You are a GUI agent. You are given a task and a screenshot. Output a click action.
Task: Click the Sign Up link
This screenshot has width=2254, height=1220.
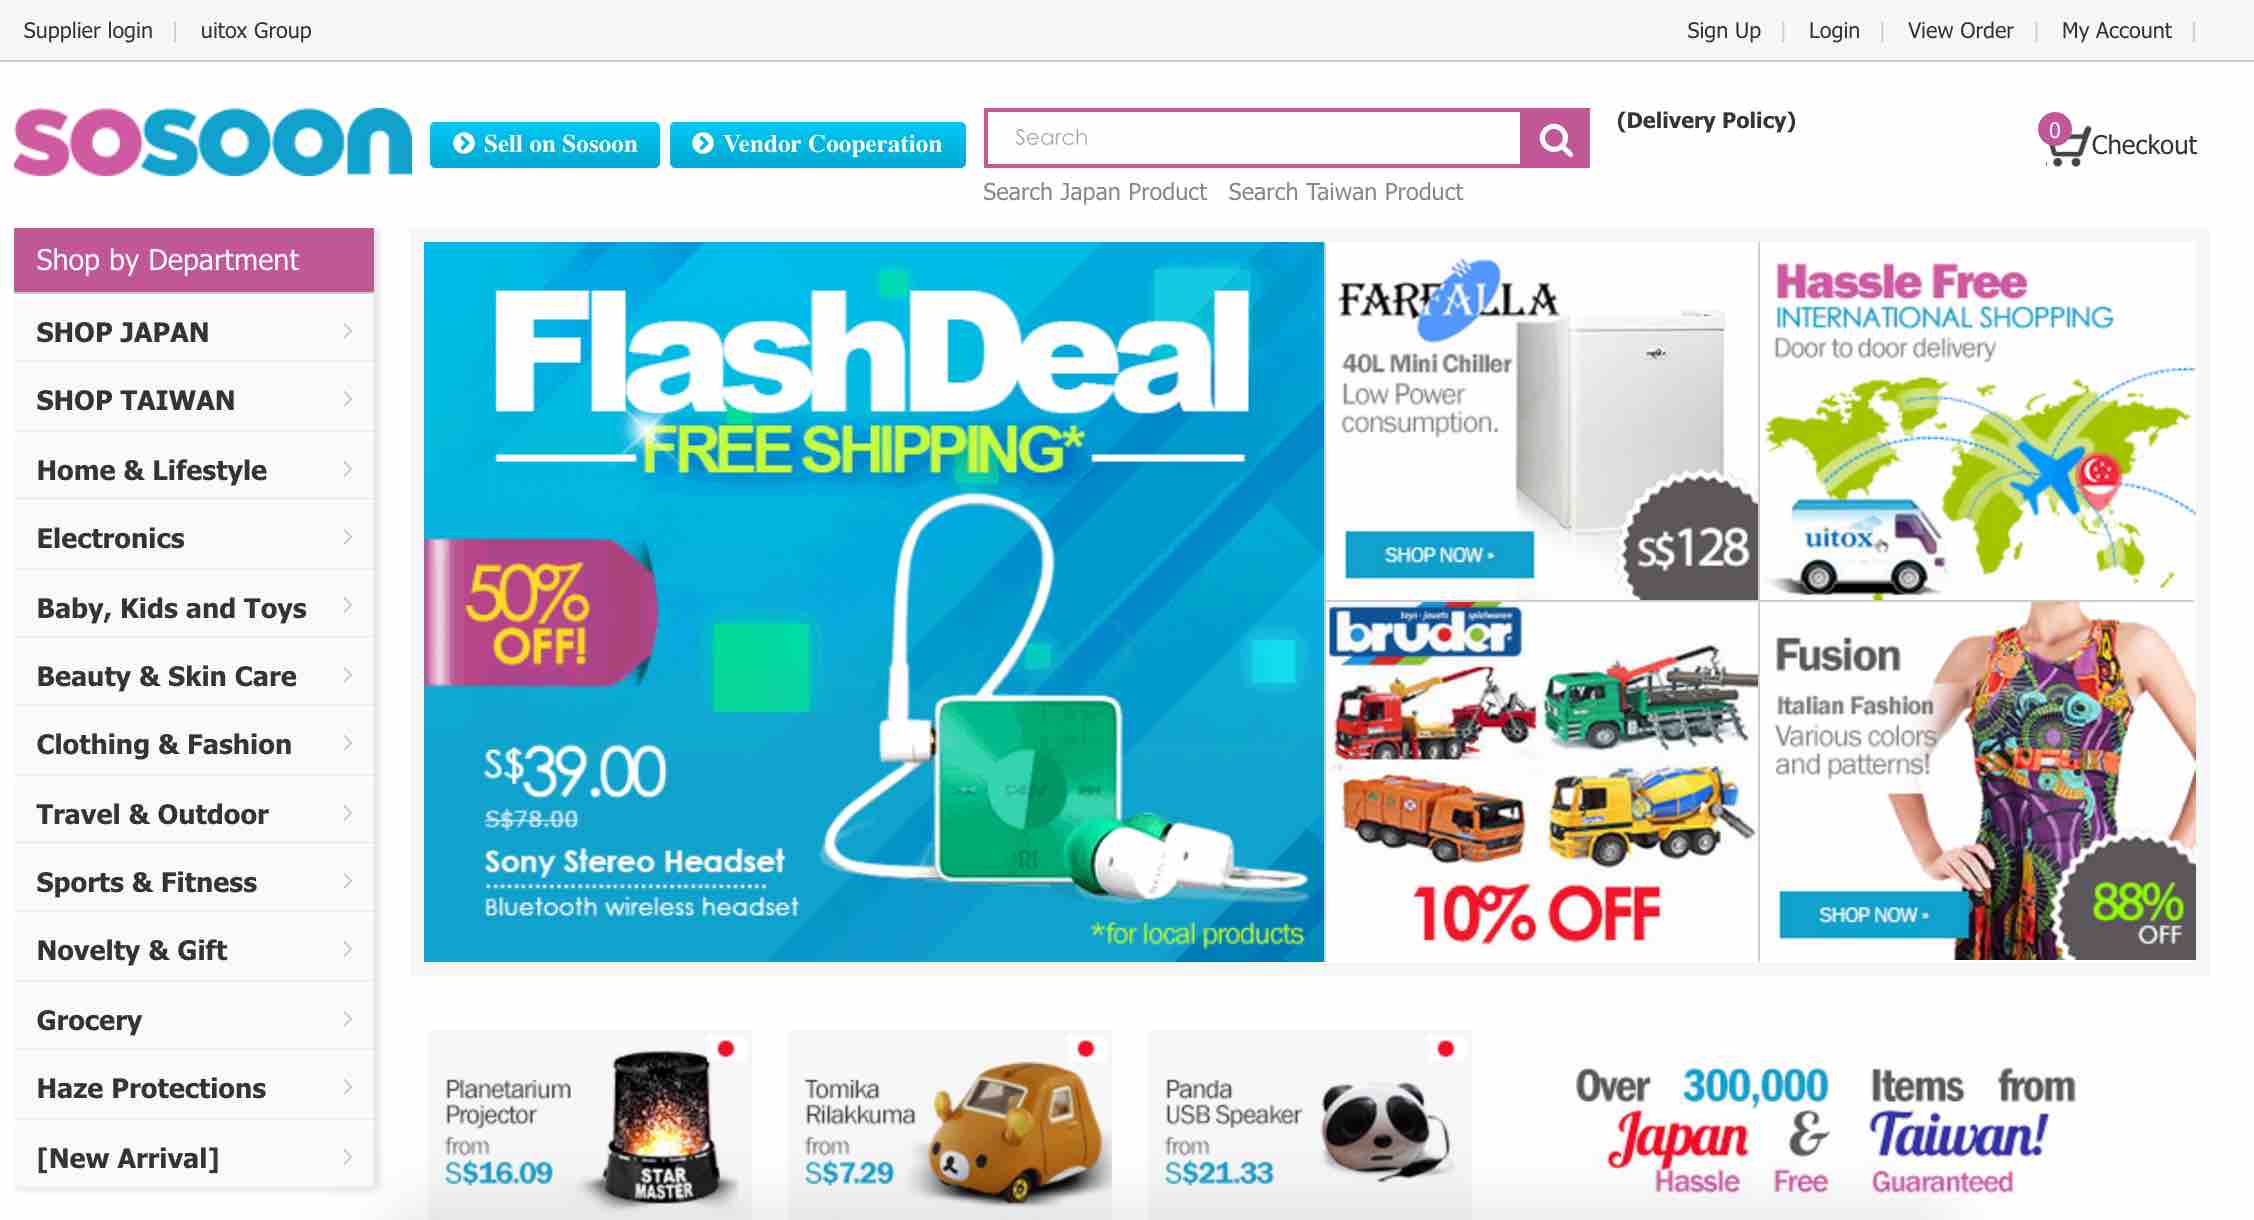coord(1723,31)
